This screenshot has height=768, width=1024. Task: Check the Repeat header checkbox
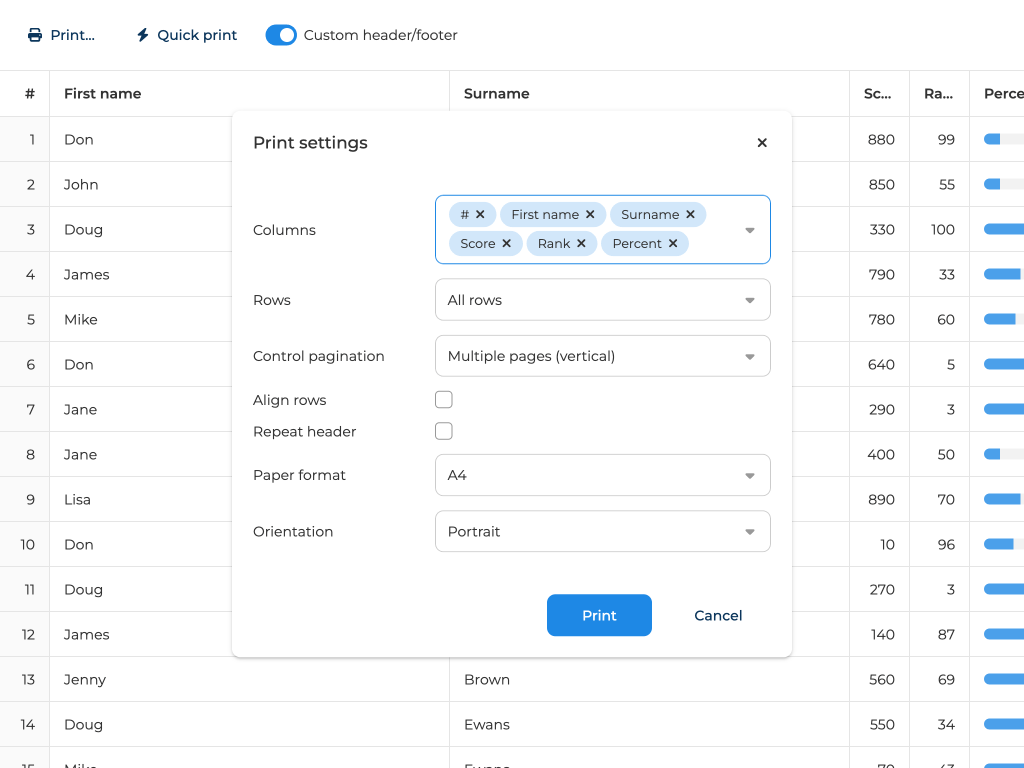click(444, 431)
